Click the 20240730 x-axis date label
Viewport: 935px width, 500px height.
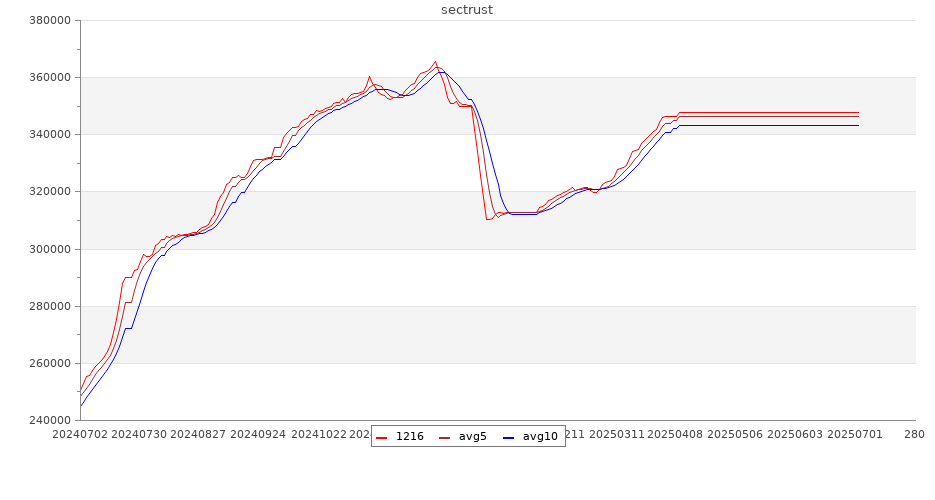140,435
